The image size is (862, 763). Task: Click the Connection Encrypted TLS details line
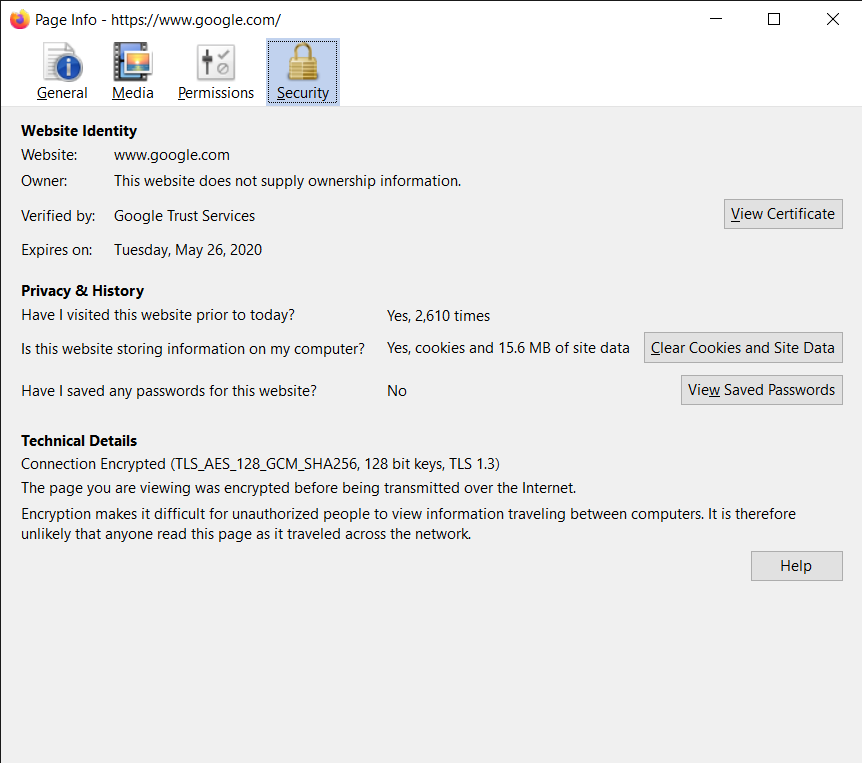coord(260,464)
